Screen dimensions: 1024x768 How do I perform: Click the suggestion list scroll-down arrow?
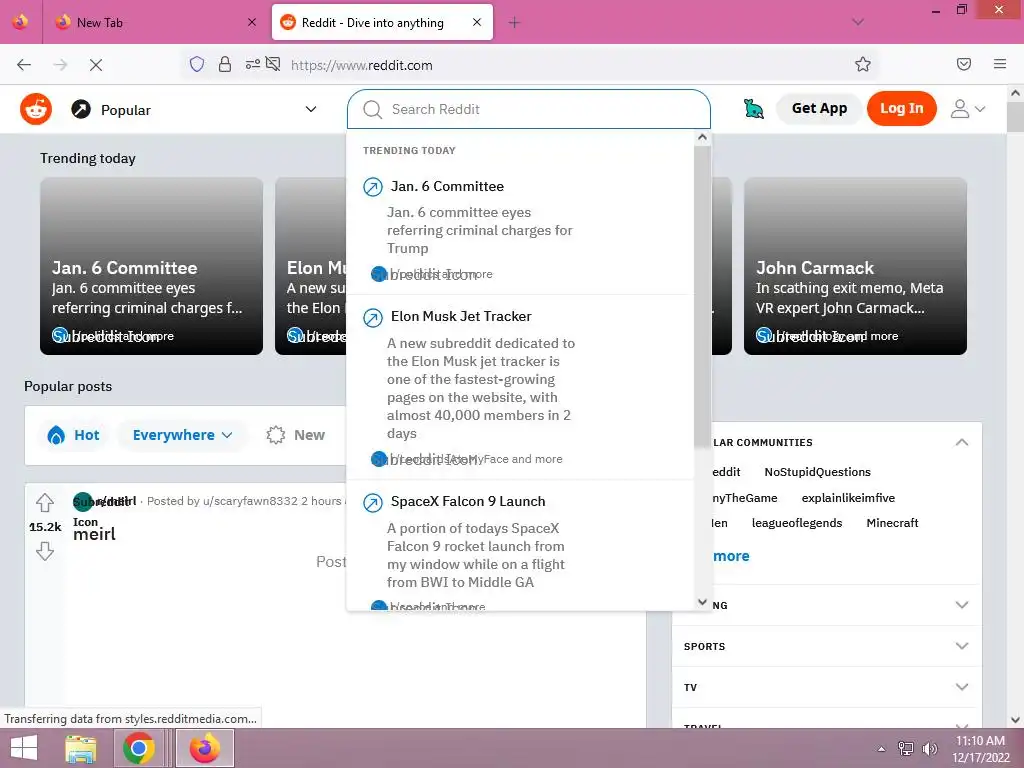point(702,601)
